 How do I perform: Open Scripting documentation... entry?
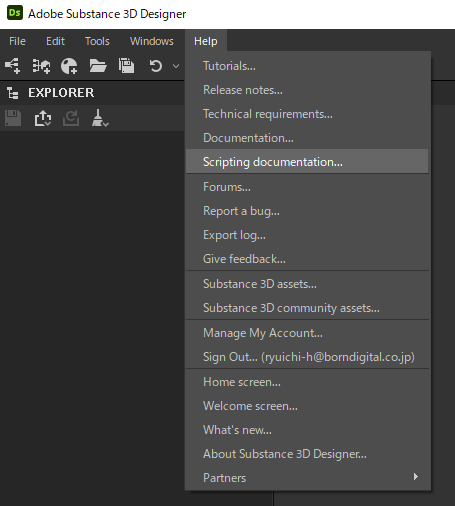[307, 161]
